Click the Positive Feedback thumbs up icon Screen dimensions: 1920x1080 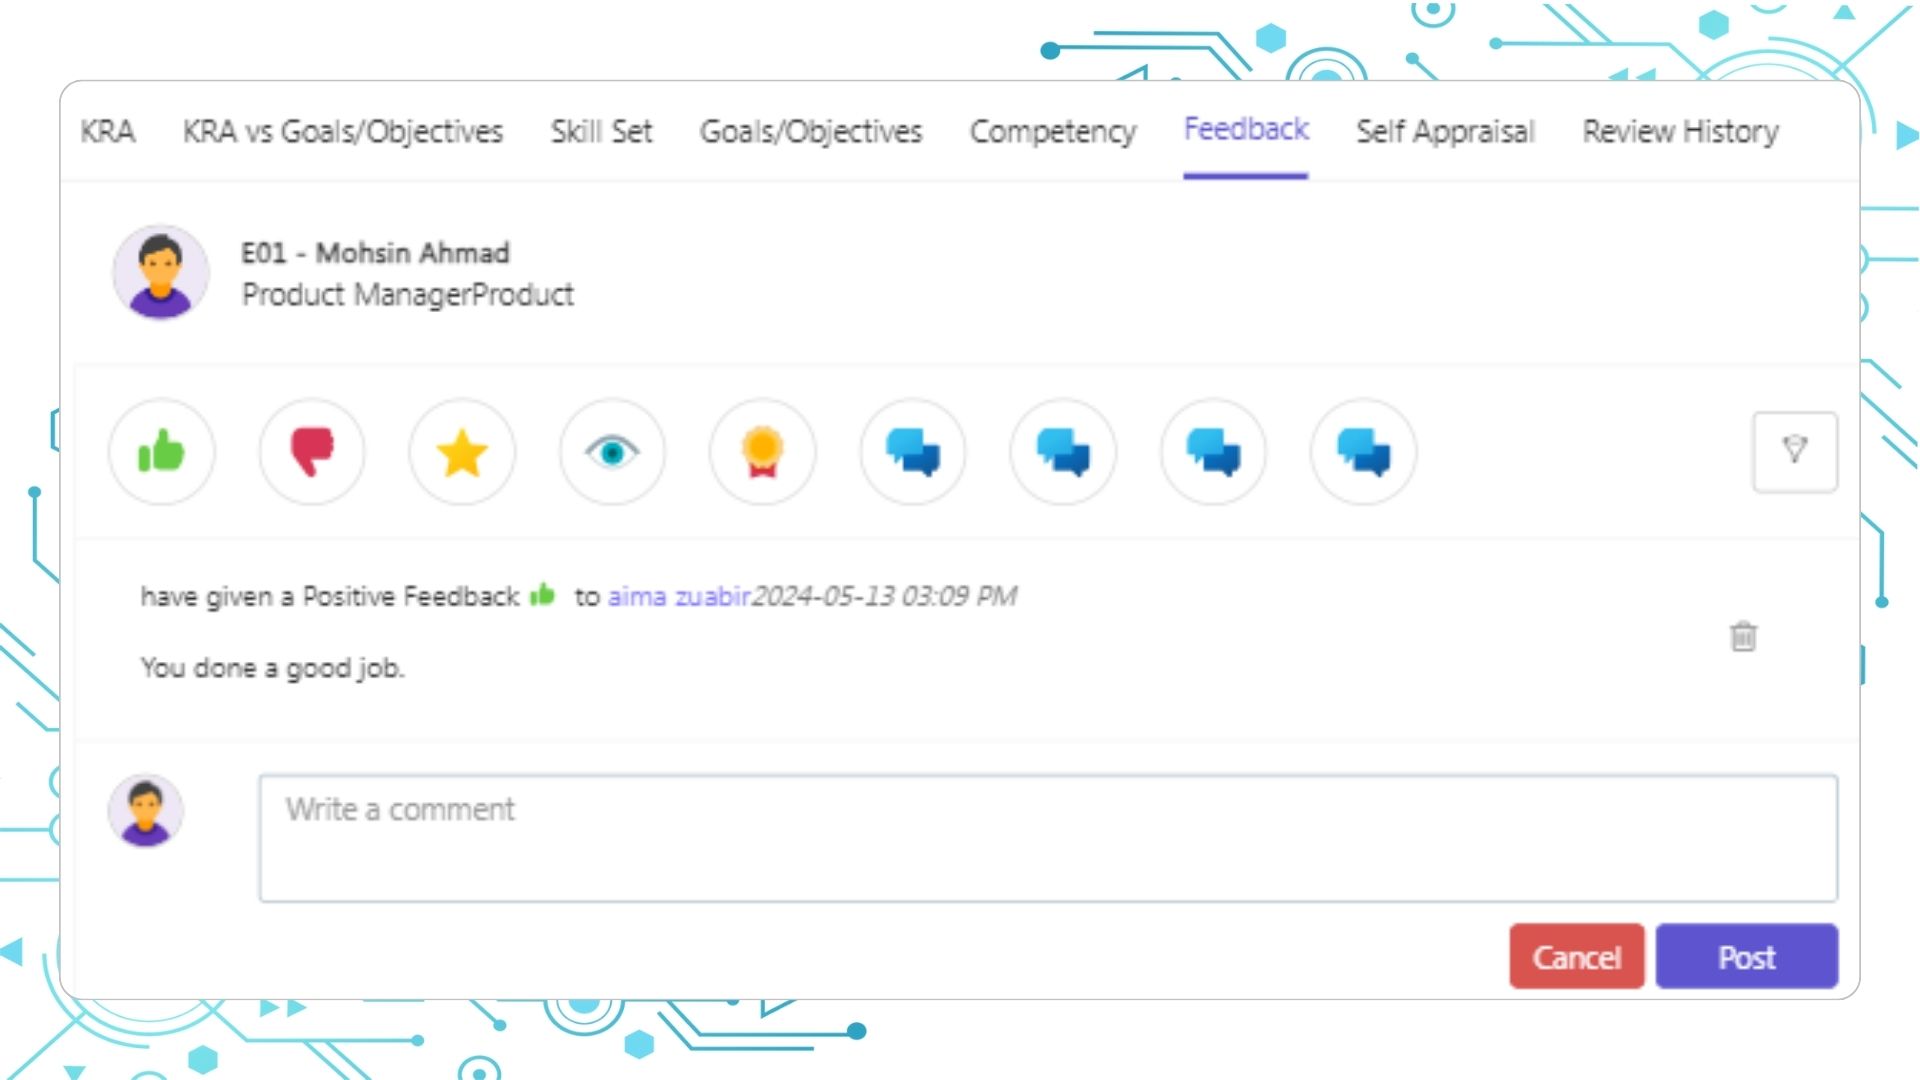tap(161, 452)
